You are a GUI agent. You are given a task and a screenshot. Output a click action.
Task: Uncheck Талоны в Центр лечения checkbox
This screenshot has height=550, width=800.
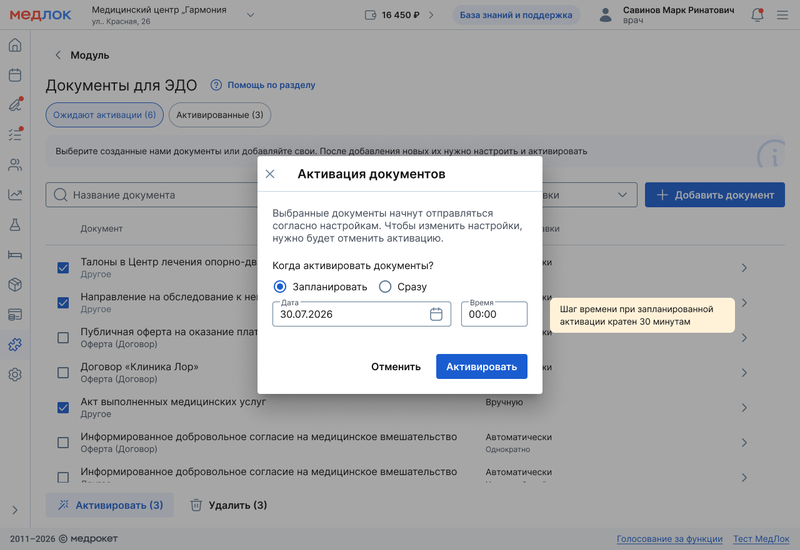point(63,268)
